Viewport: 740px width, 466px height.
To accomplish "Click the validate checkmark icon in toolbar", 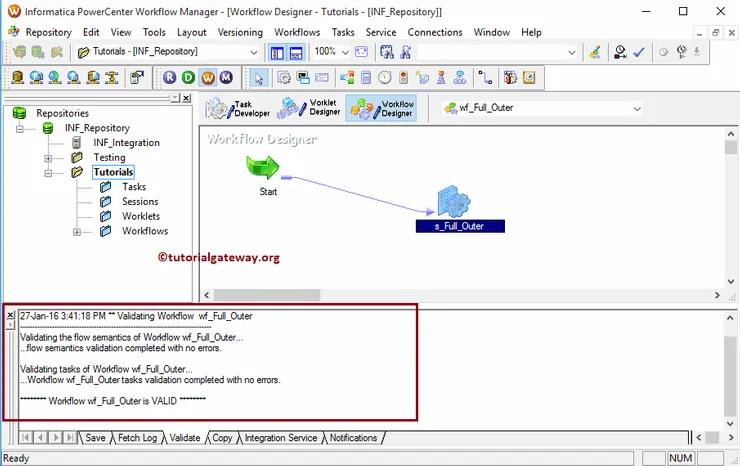I will click(x=639, y=52).
